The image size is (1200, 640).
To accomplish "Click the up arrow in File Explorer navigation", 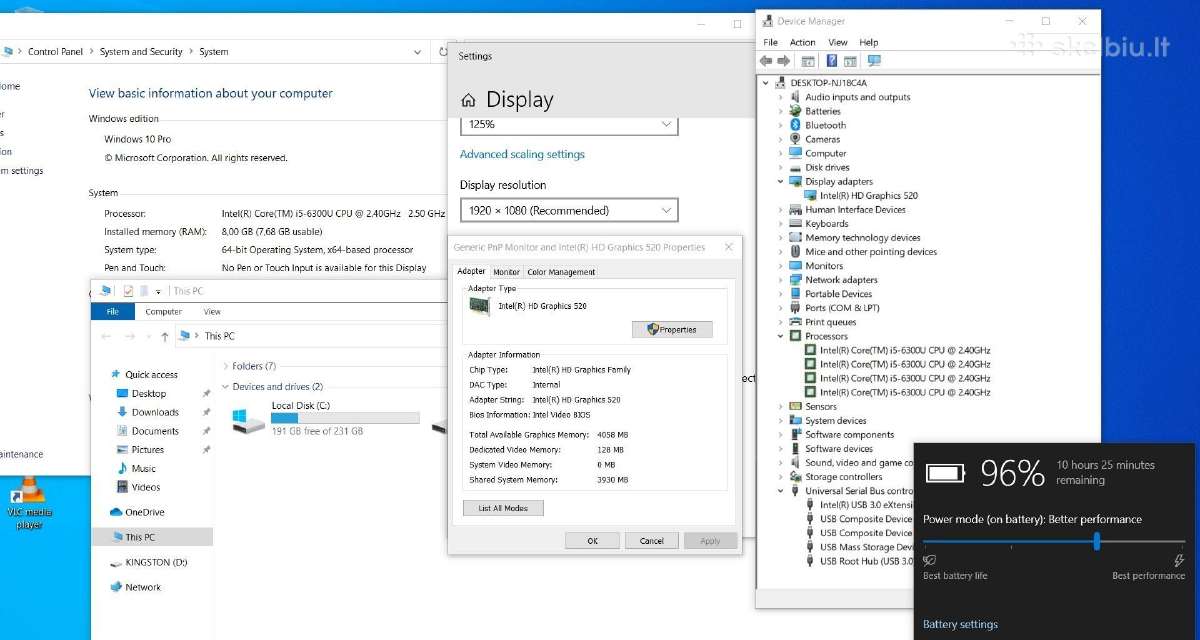I will point(163,336).
